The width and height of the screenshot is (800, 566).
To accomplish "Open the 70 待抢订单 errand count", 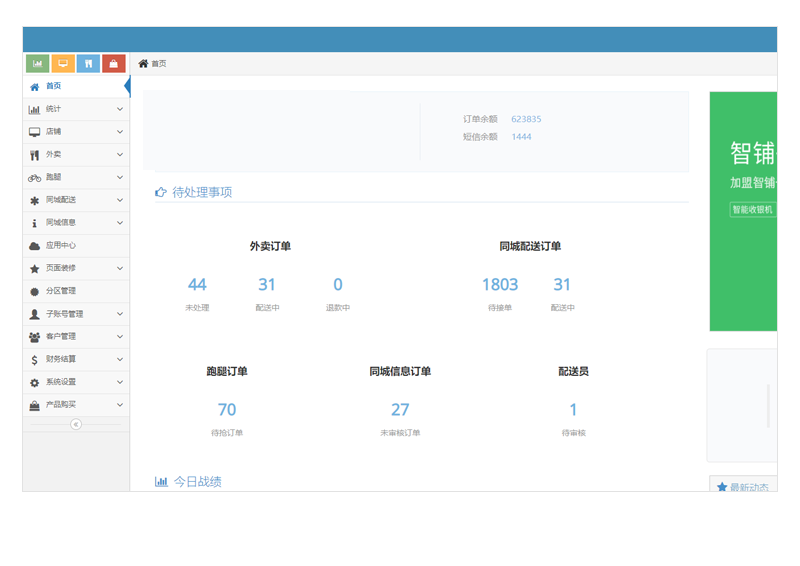I will (x=227, y=409).
